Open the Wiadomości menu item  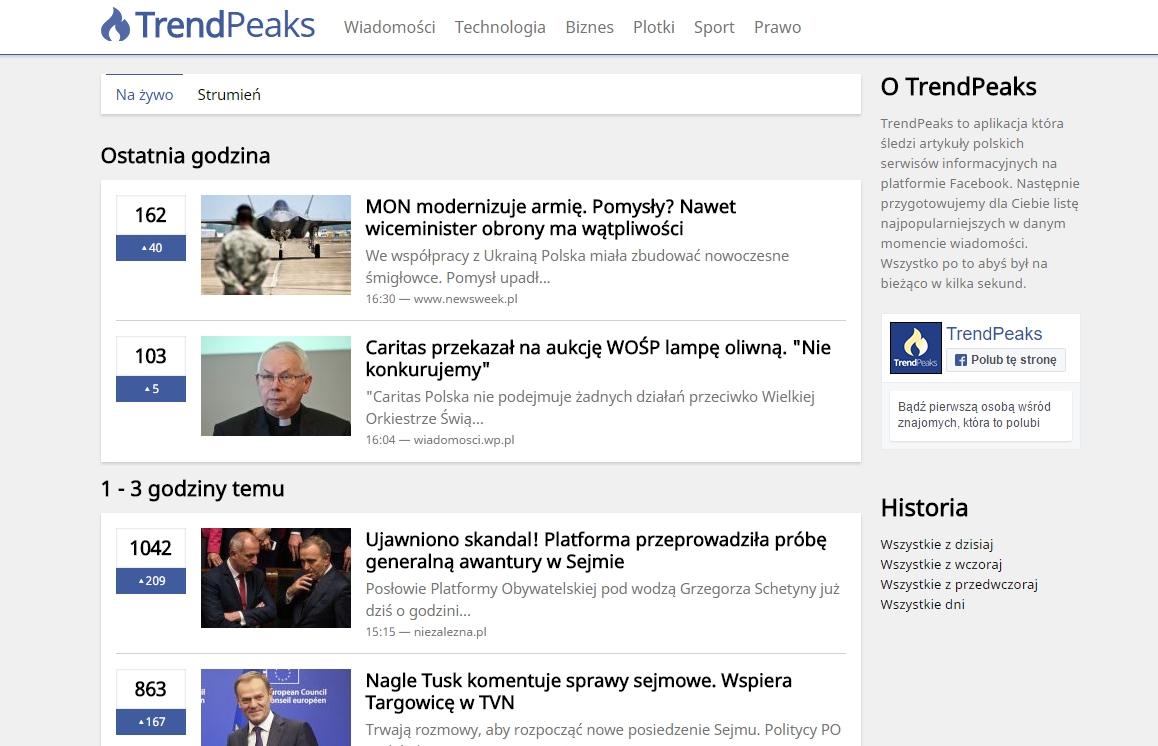tap(389, 27)
